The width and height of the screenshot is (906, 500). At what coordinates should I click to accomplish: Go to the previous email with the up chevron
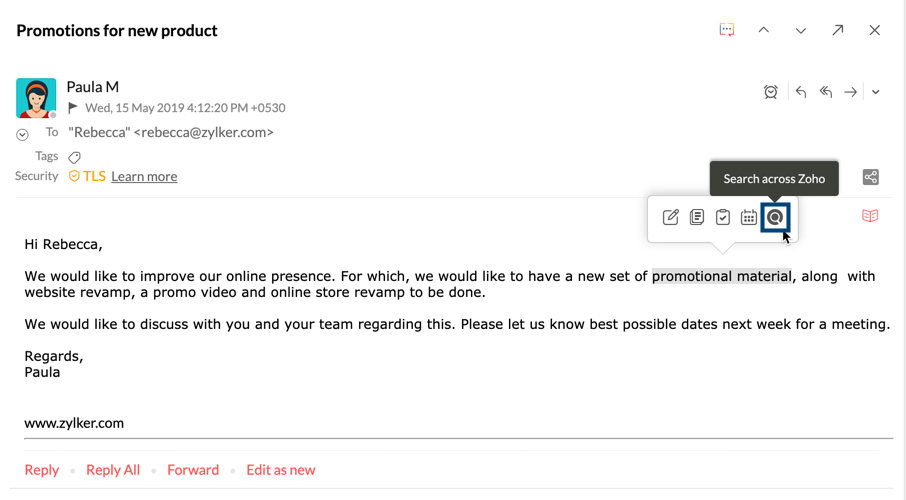coord(764,30)
